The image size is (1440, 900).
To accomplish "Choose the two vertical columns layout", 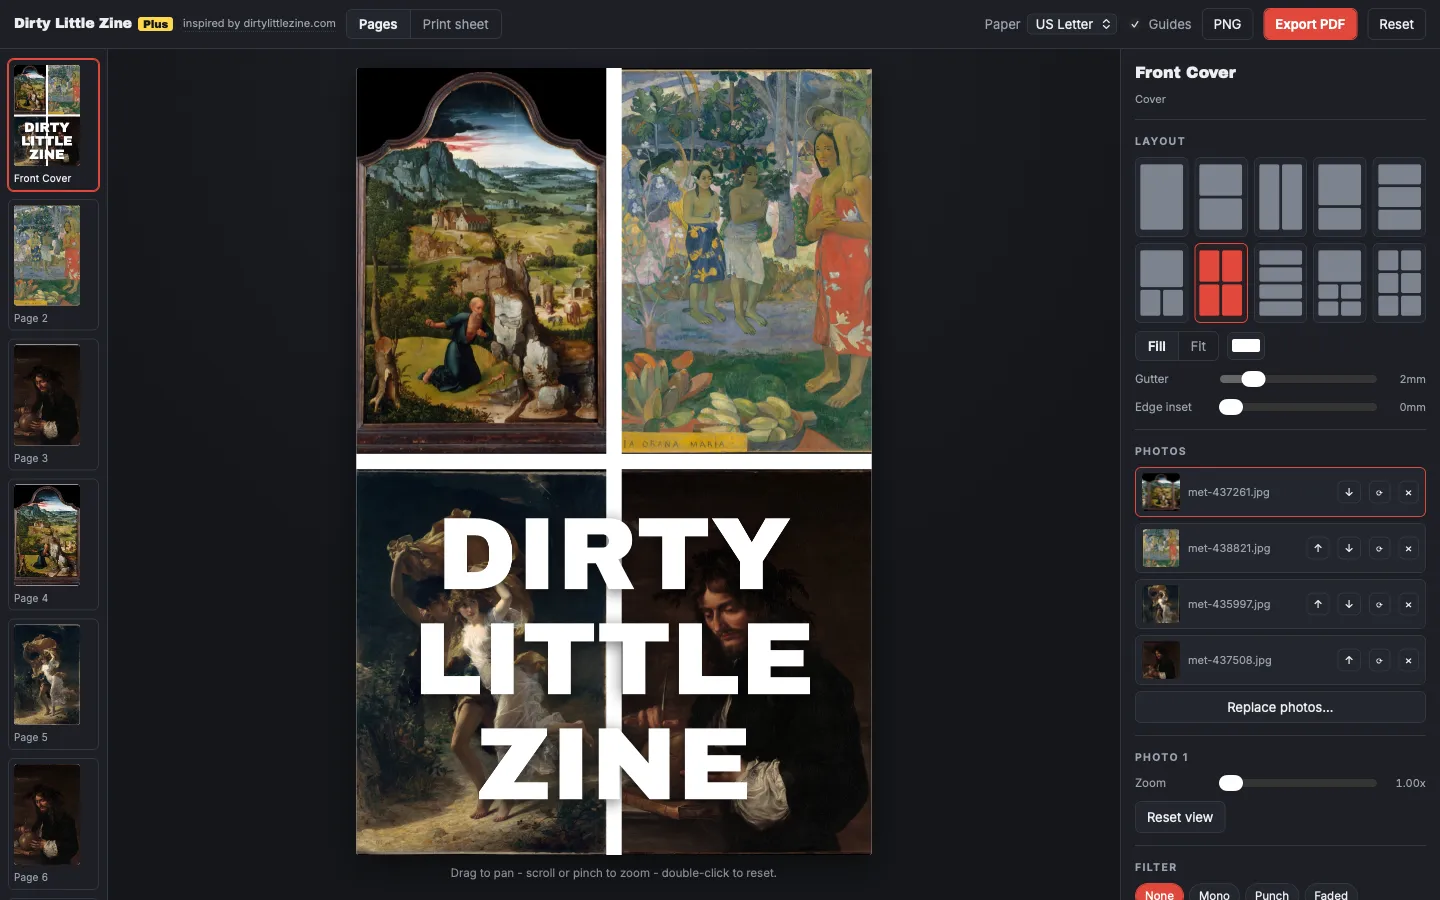I will tap(1280, 197).
